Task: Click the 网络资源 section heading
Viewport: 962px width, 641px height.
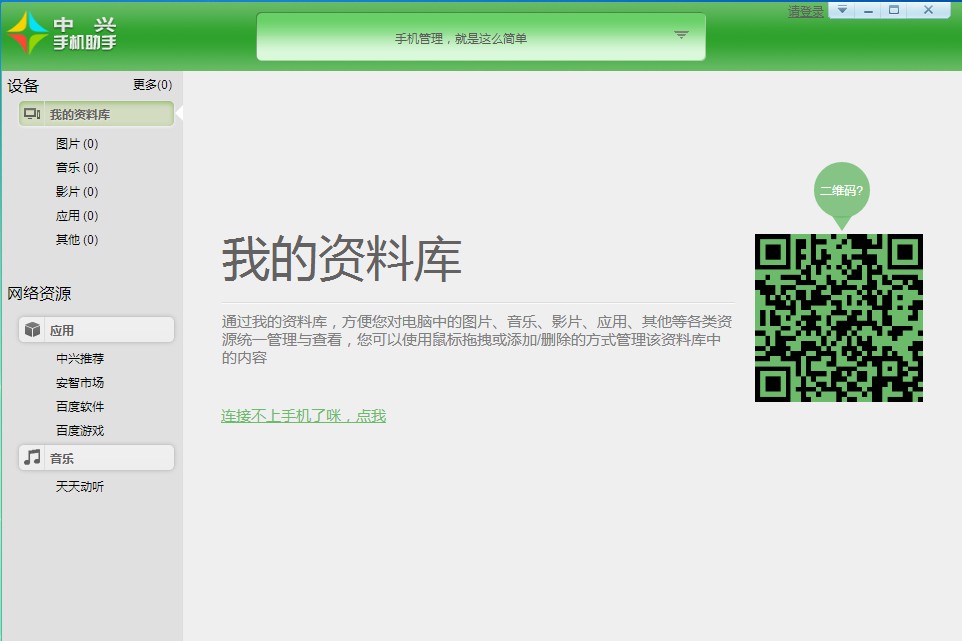Action: coord(39,293)
